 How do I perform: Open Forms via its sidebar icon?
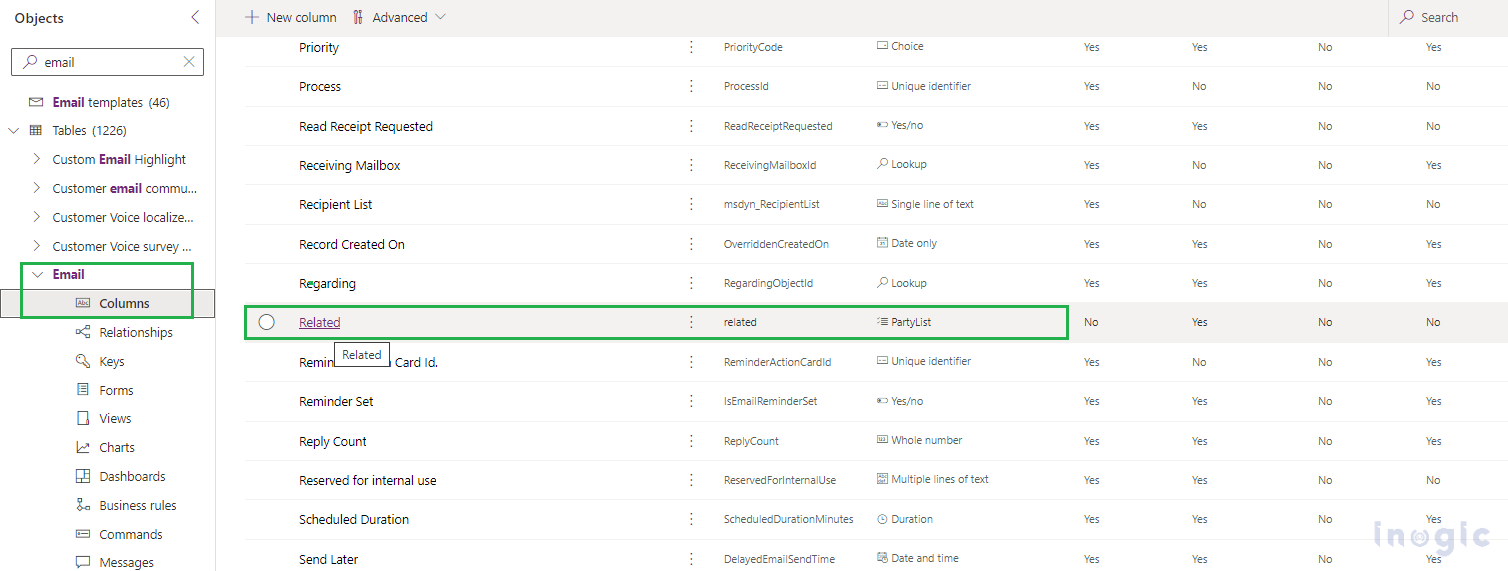pos(83,390)
